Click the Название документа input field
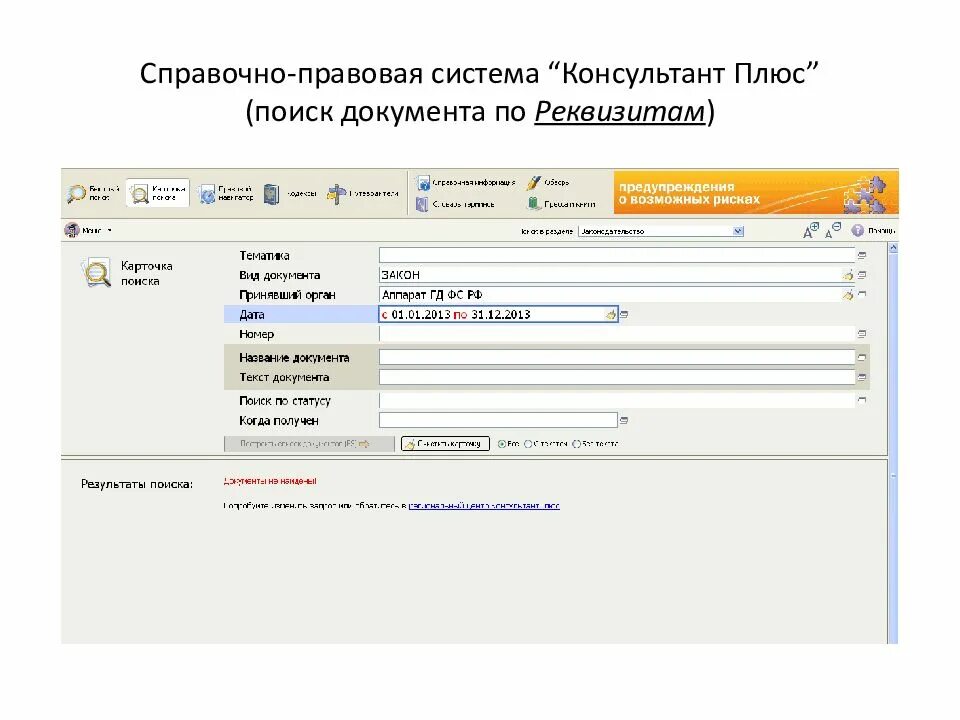 (x=617, y=358)
